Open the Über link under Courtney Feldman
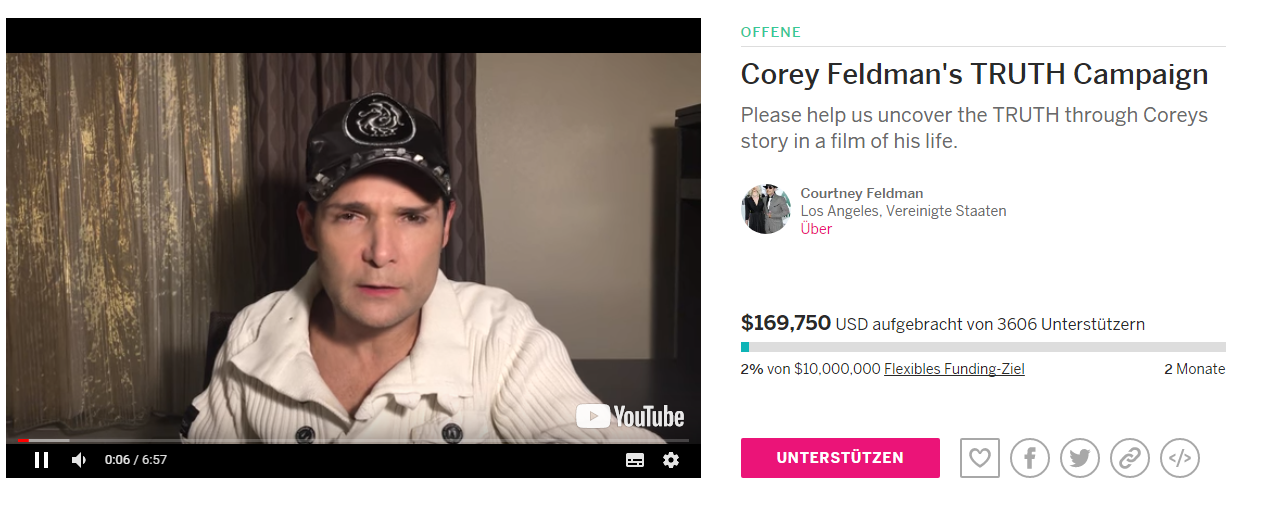This screenshot has height=506, width=1277. pos(816,229)
